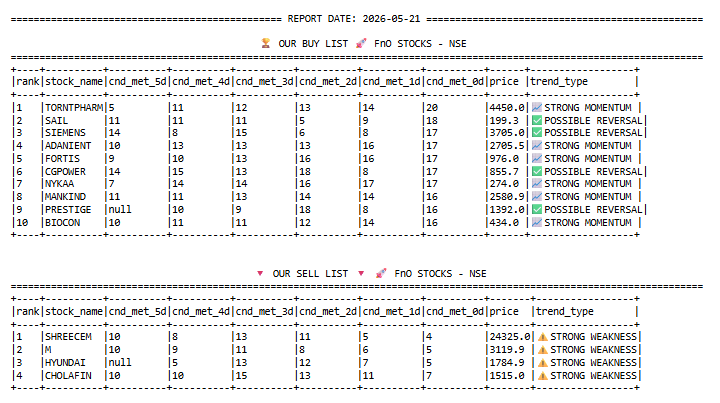Select the CGPOWER stock name

pyautogui.click(x=65, y=171)
